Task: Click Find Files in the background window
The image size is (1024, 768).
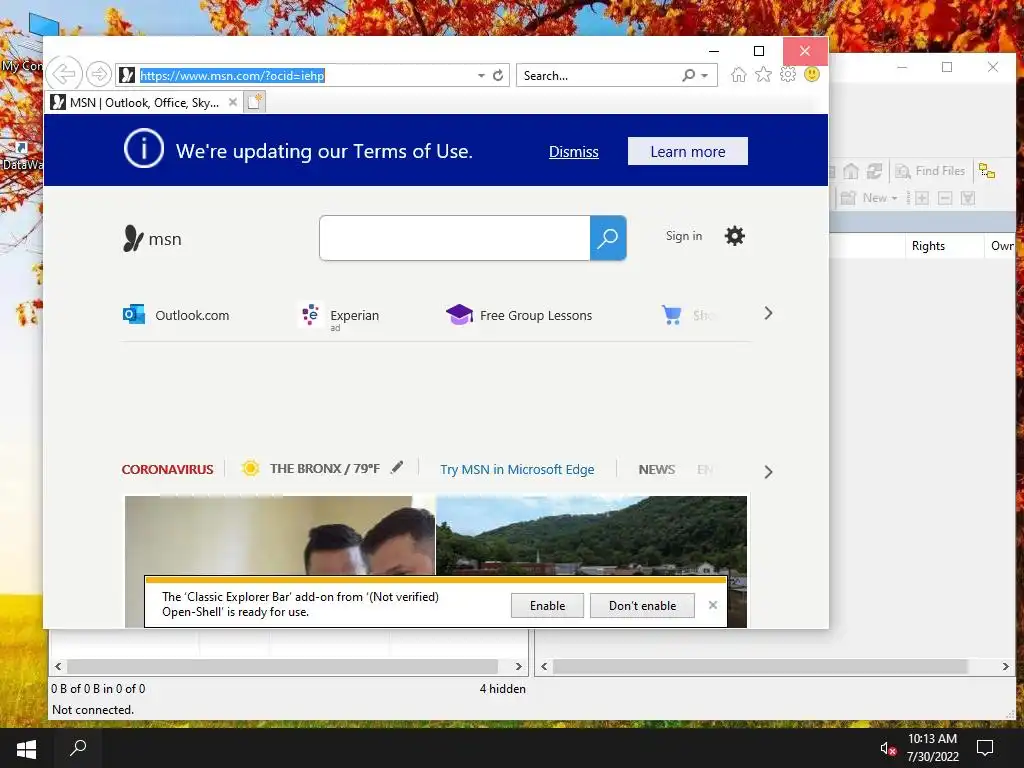Action: [931, 171]
